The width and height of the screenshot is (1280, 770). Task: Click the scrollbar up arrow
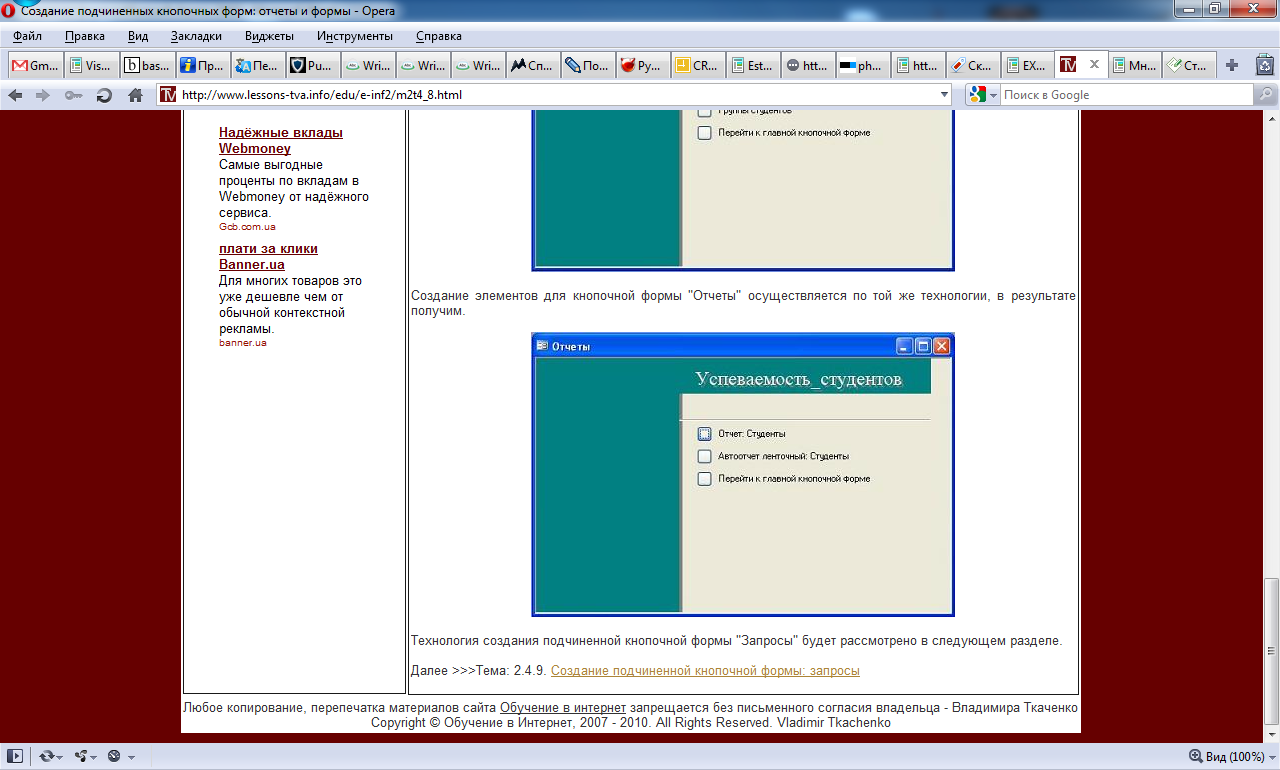pyautogui.click(x=1271, y=117)
